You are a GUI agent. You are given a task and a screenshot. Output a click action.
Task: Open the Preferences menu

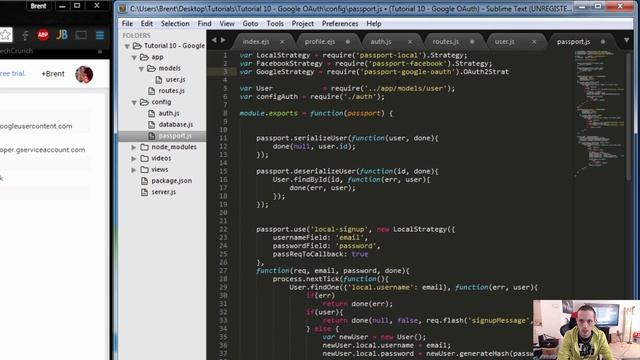coord(340,24)
